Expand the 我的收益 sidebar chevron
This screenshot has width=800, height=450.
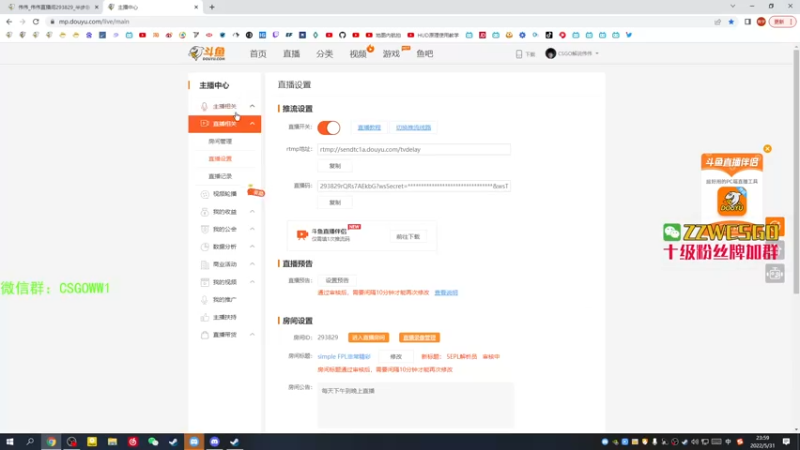252,212
